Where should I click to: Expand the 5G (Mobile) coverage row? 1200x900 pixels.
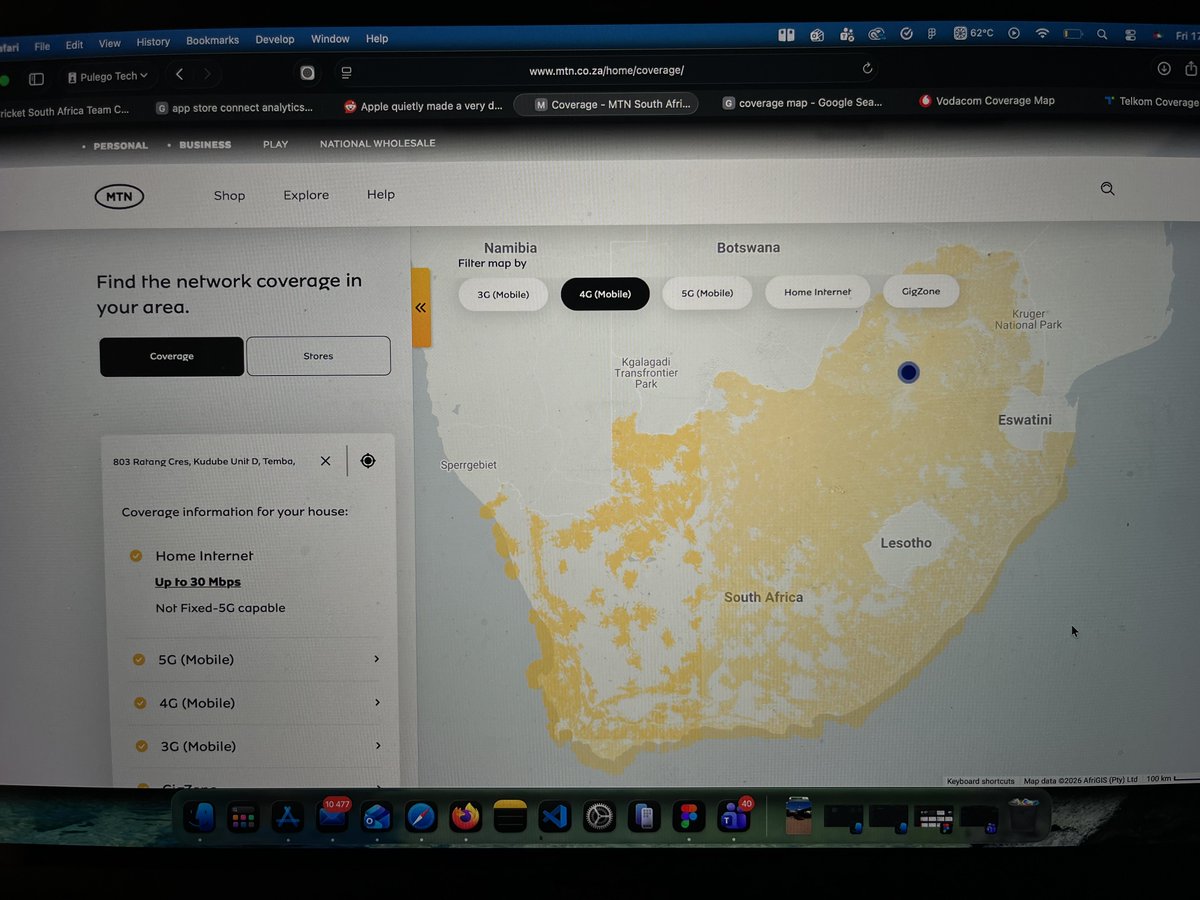pyautogui.click(x=256, y=660)
